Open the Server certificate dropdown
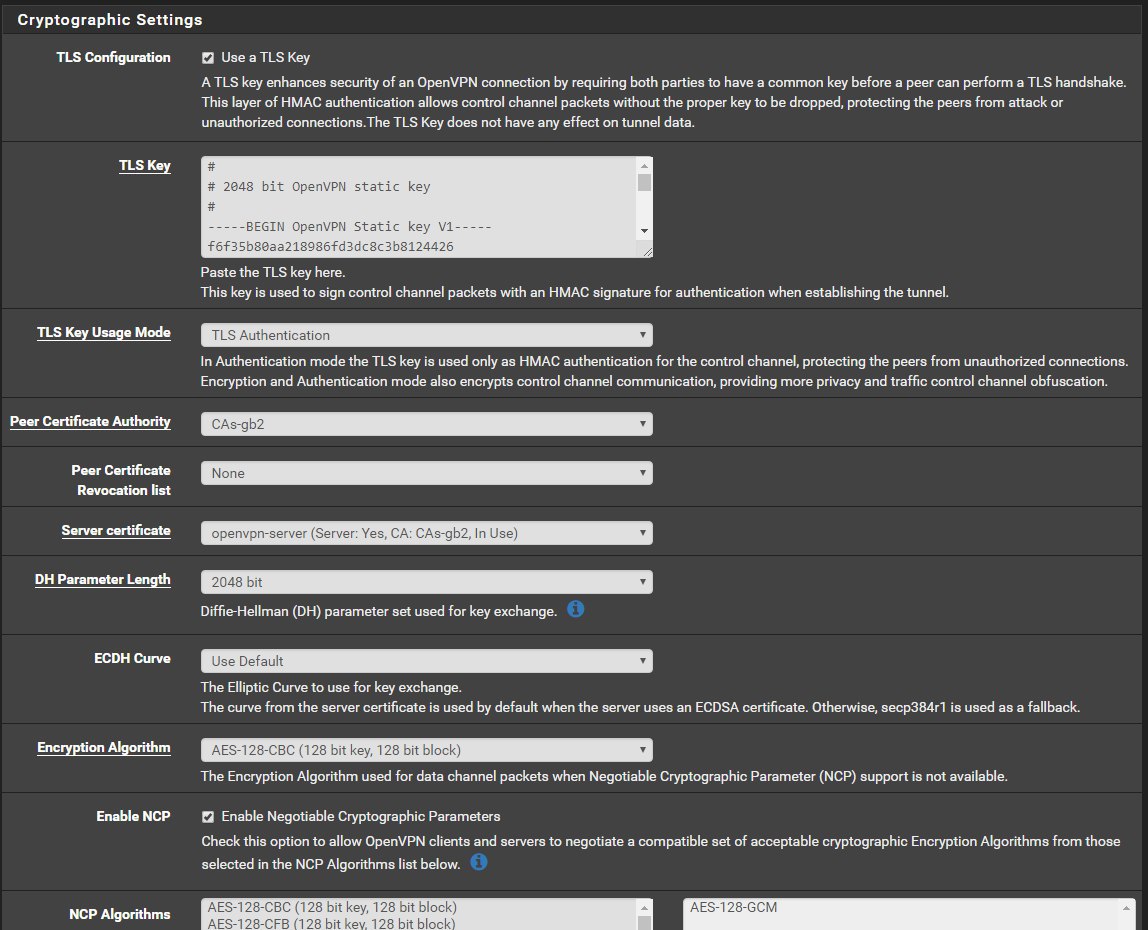This screenshot has height=930, width=1148. click(427, 533)
